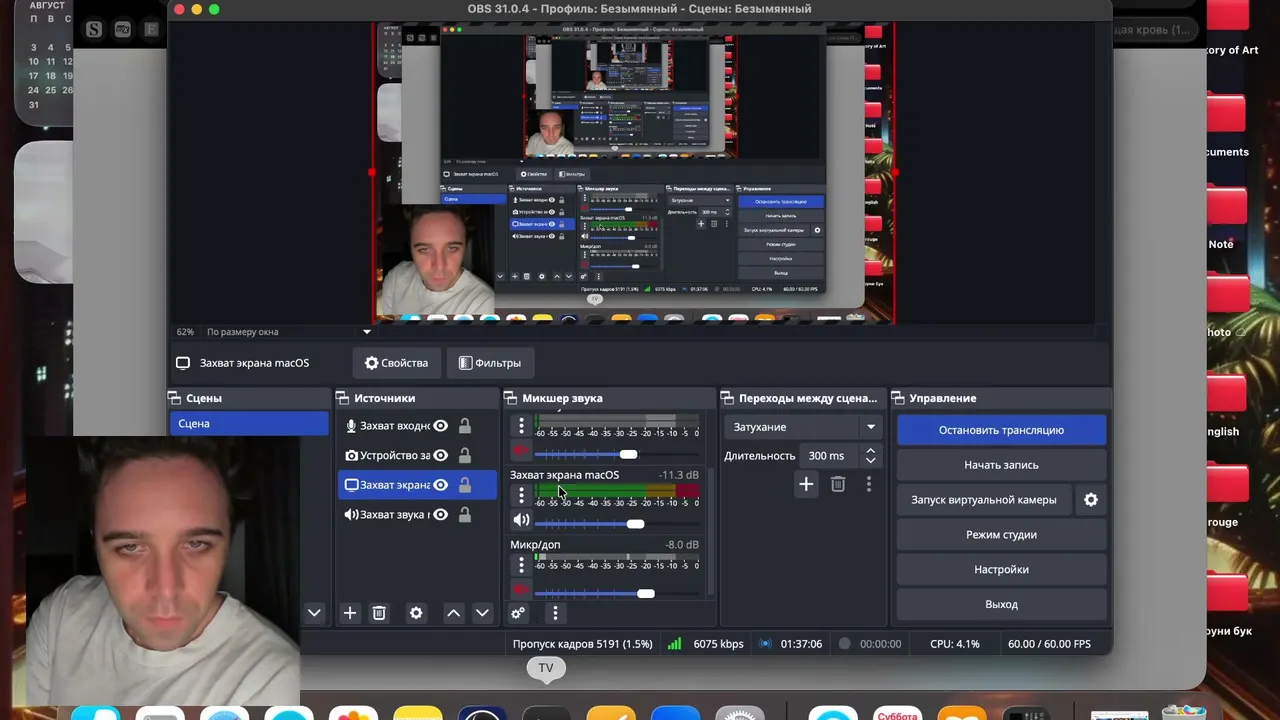The height and width of the screenshot is (720, 1280).
Task: Delete the scene transition with trash icon
Action: click(x=838, y=484)
